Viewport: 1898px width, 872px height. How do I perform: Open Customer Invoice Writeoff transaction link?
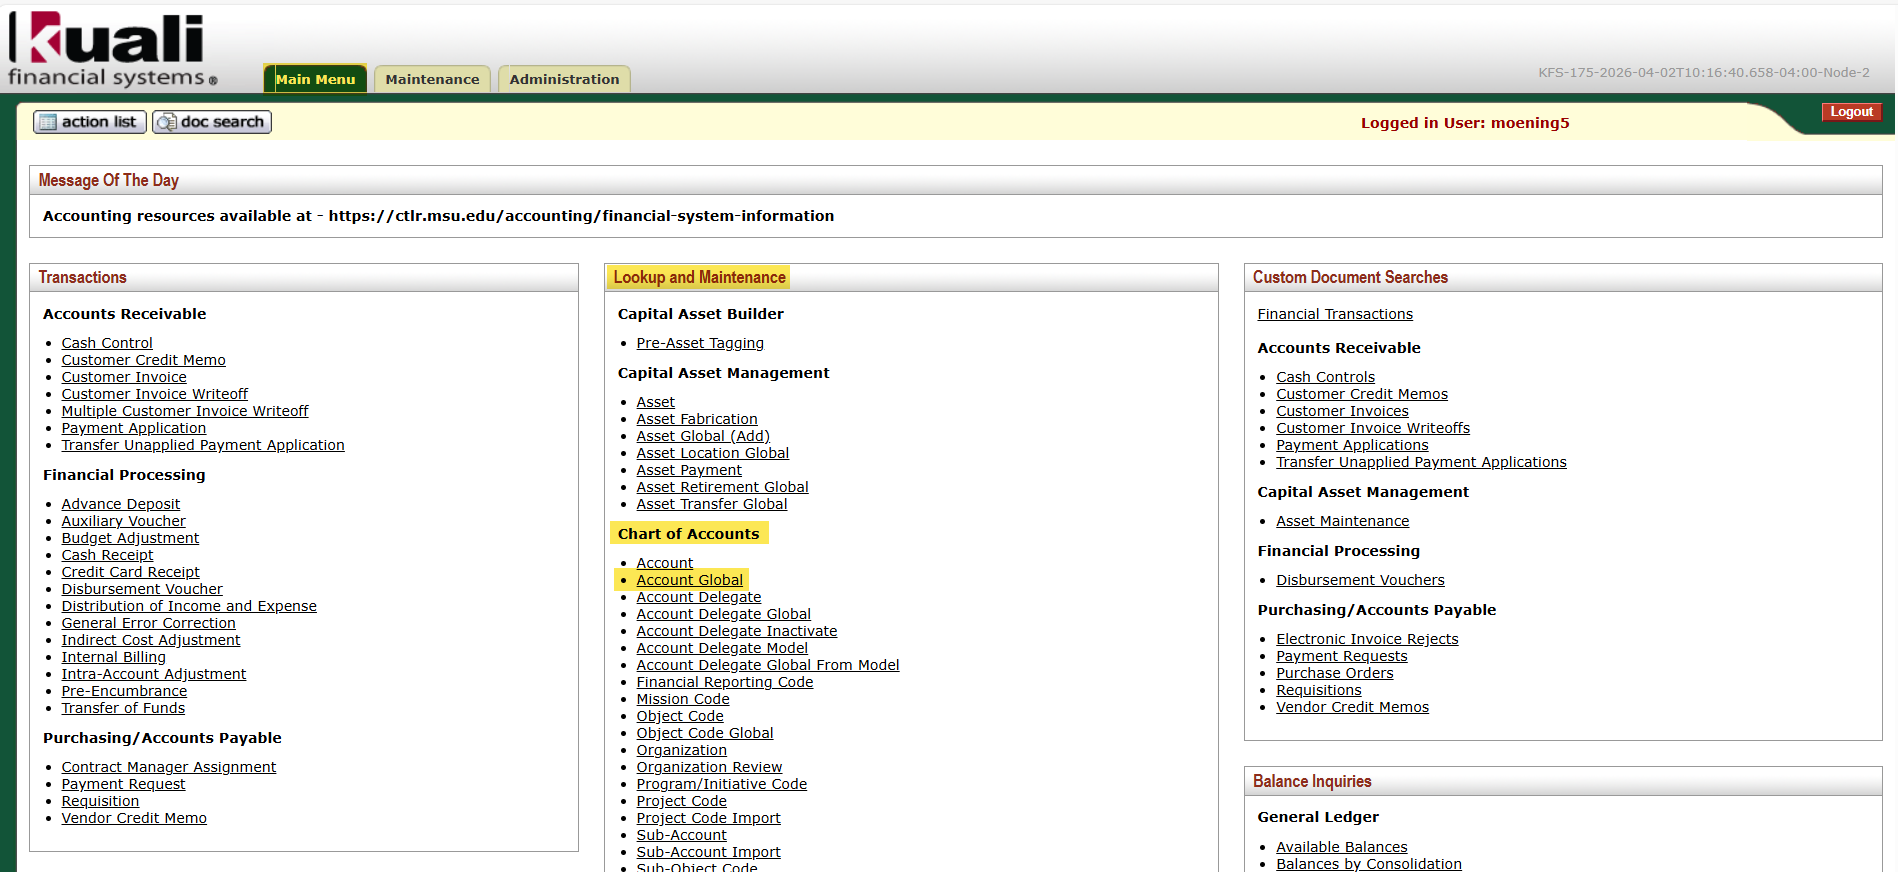[x=154, y=394]
